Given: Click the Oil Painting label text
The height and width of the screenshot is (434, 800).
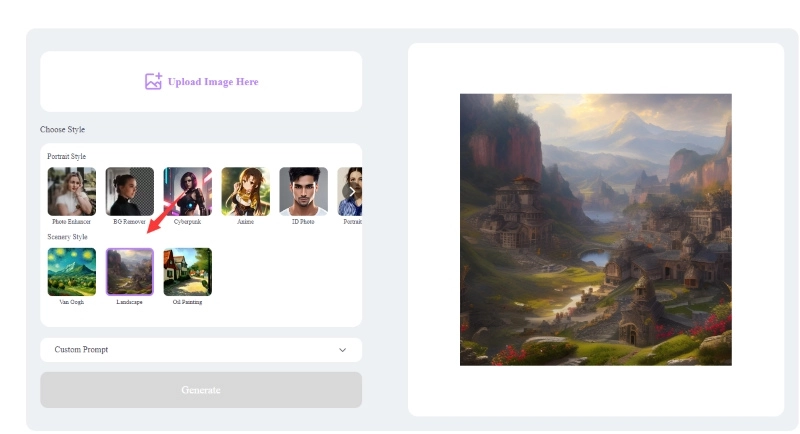Looking at the screenshot, I should (187, 302).
